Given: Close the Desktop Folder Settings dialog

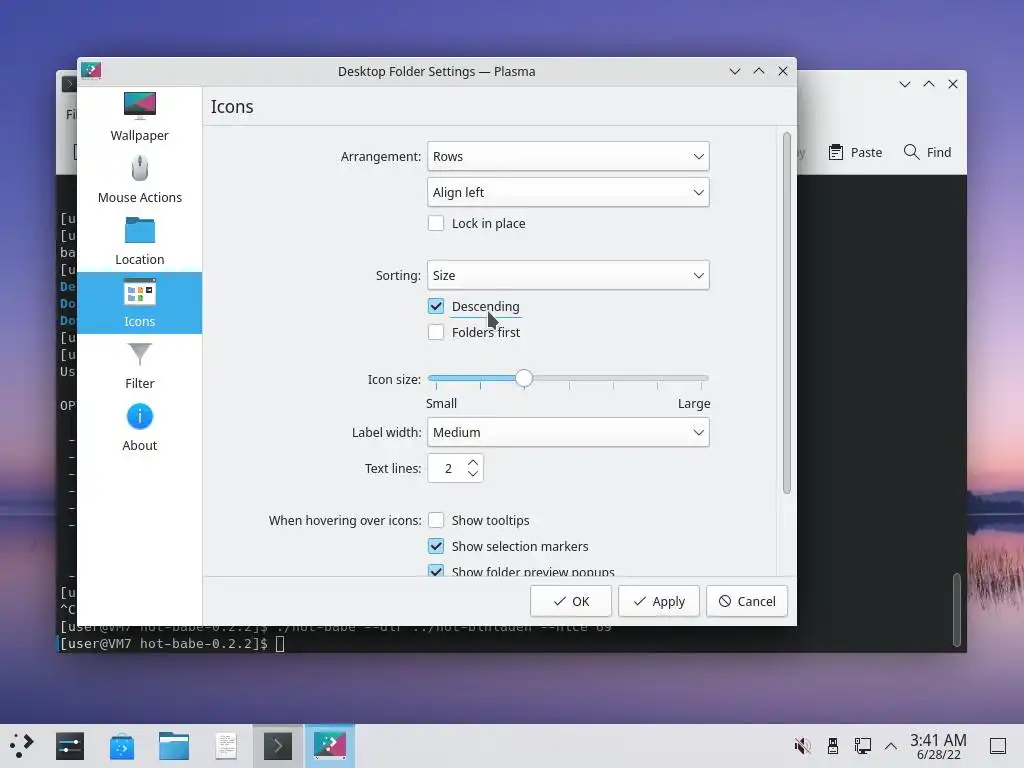Looking at the screenshot, I should coord(783,71).
